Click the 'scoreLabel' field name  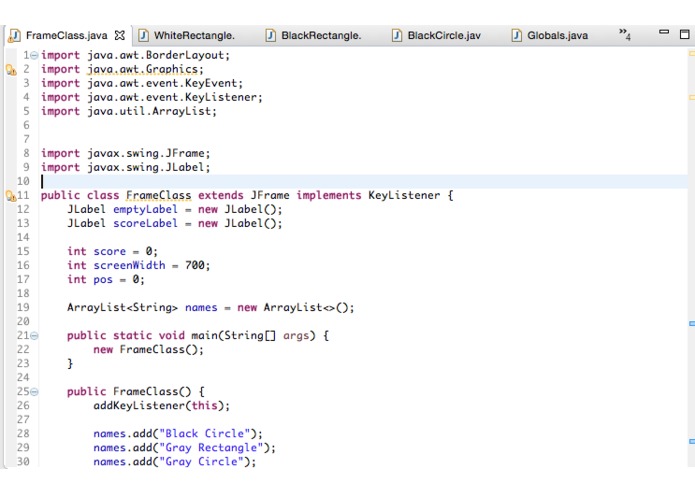click(145, 223)
